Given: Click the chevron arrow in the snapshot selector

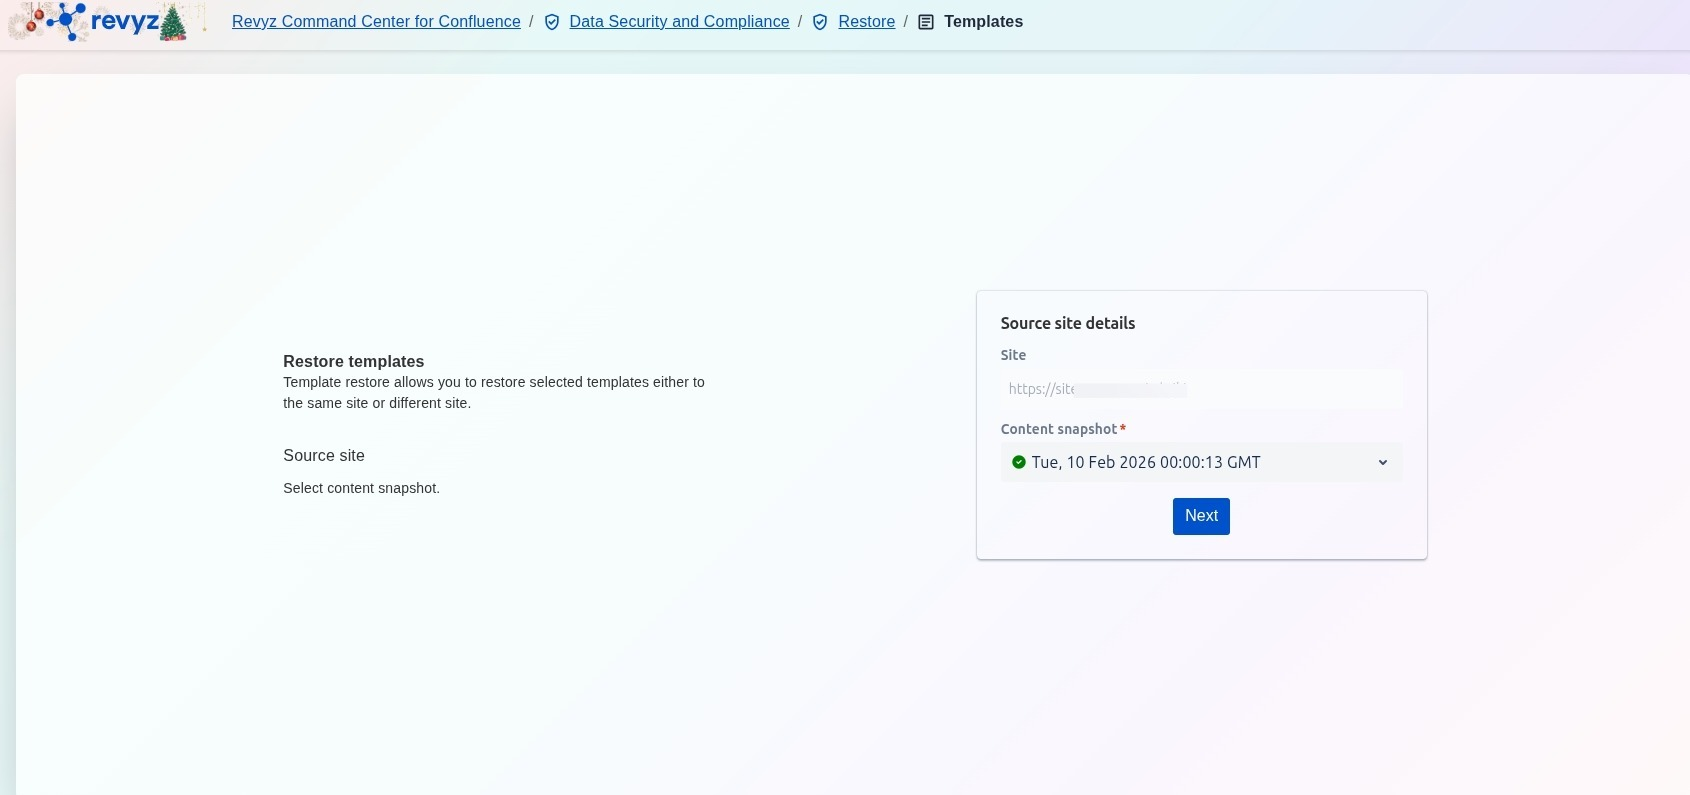Looking at the screenshot, I should tap(1382, 462).
